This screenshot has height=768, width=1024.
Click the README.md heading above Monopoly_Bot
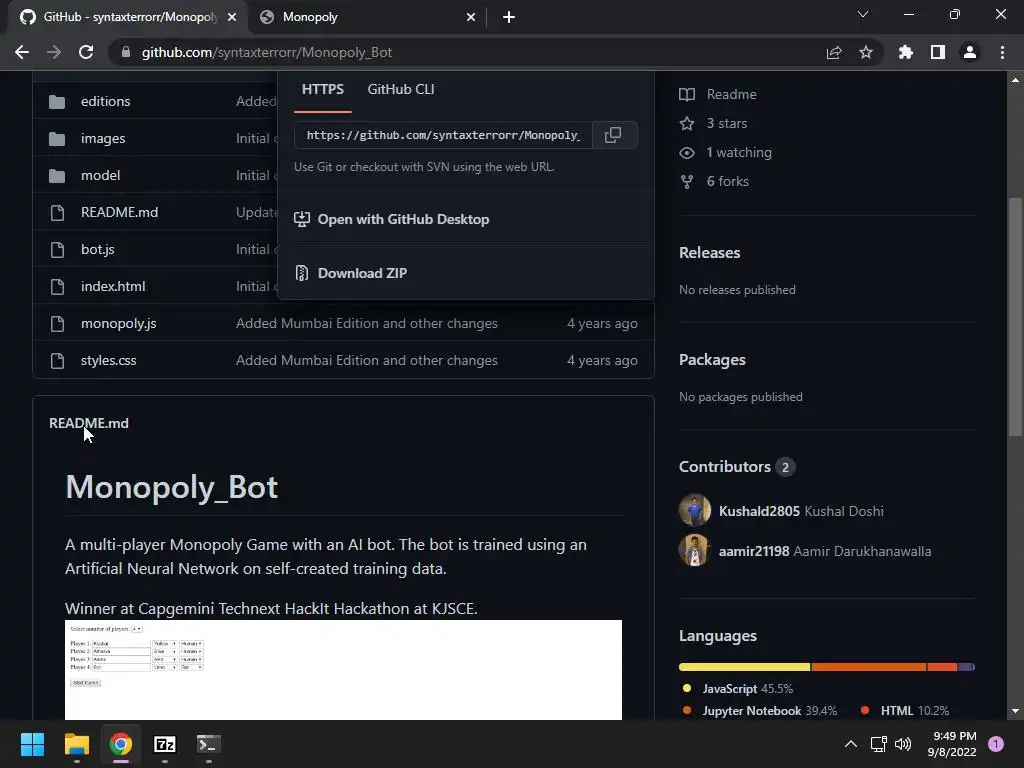[x=89, y=423]
